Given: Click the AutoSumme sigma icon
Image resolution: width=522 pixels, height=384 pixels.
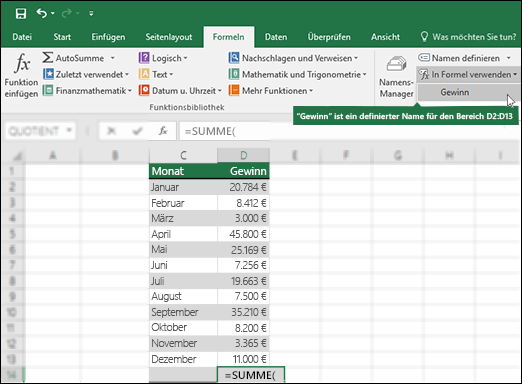Looking at the screenshot, I should pos(48,58).
